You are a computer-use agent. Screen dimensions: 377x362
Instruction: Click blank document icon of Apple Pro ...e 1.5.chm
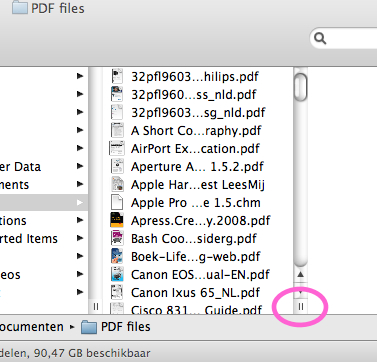click(x=117, y=203)
